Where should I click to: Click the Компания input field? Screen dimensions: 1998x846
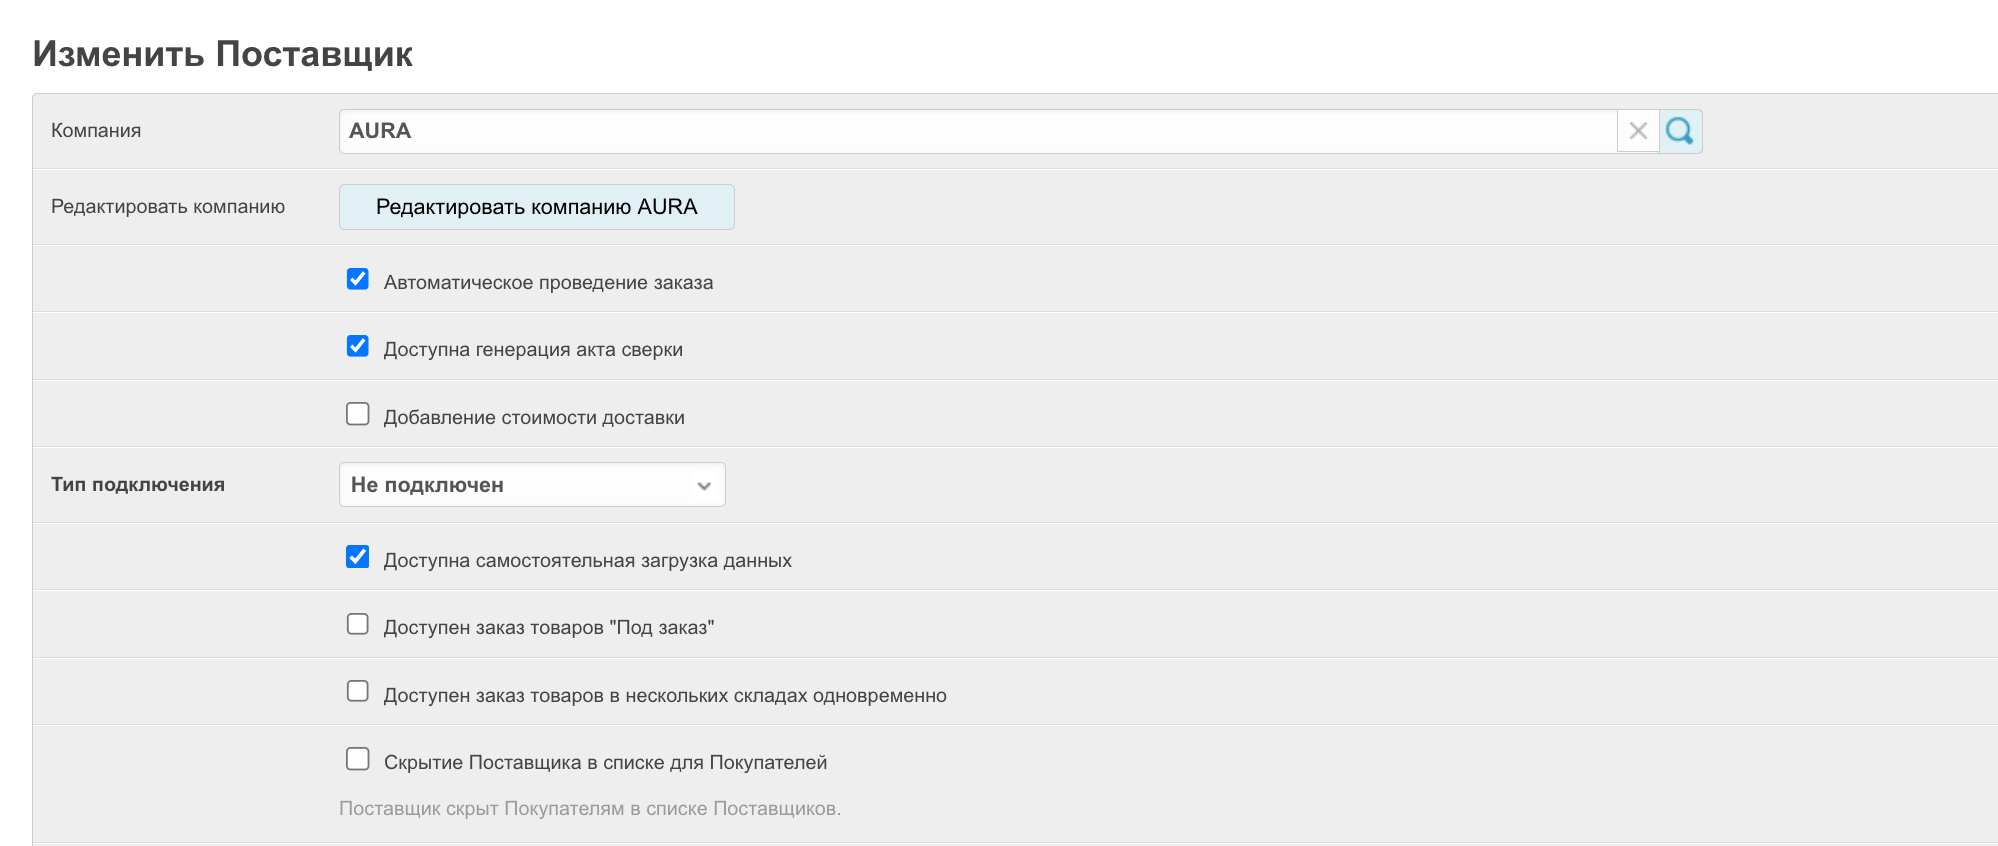(x=976, y=131)
